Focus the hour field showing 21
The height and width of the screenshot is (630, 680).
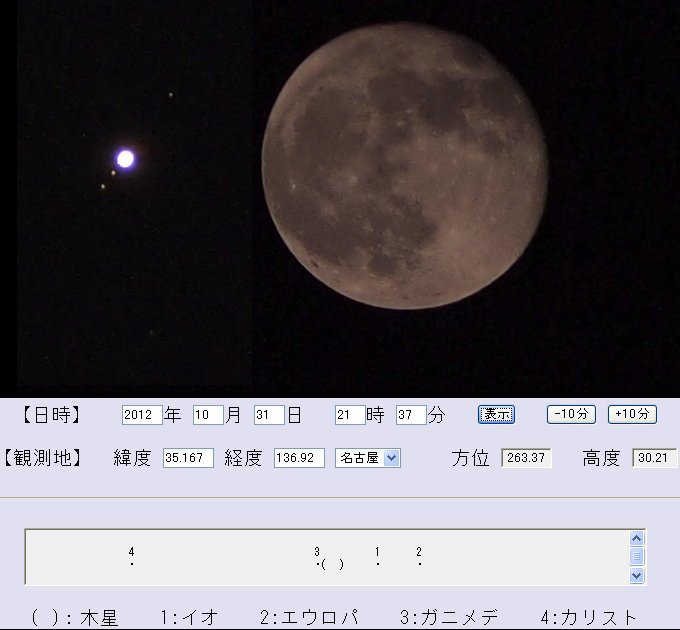pos(350,415)
